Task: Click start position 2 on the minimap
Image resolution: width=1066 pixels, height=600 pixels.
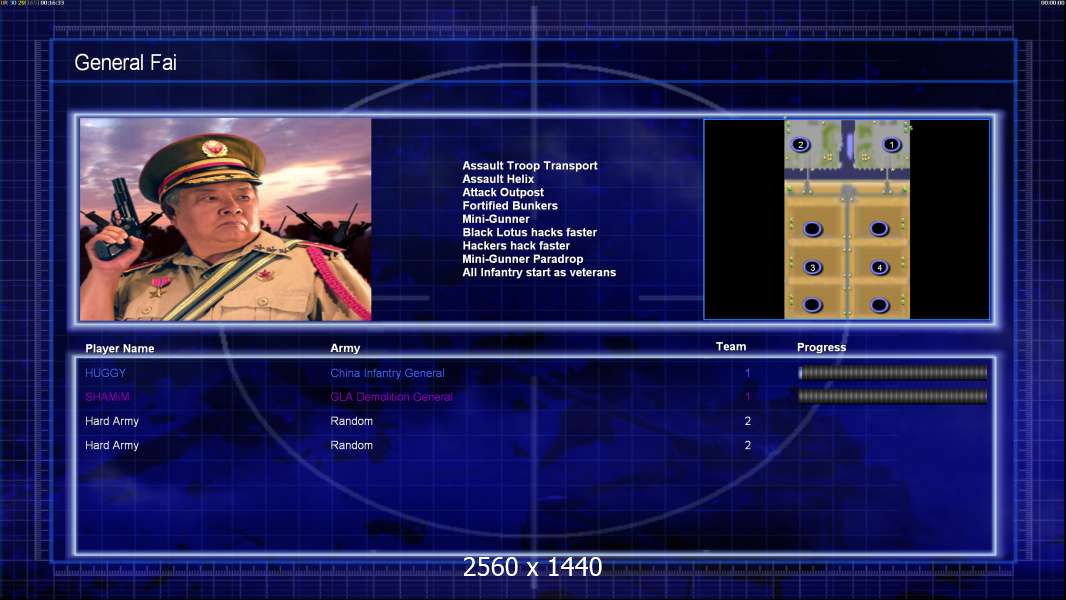Action: tap(801, 145)
